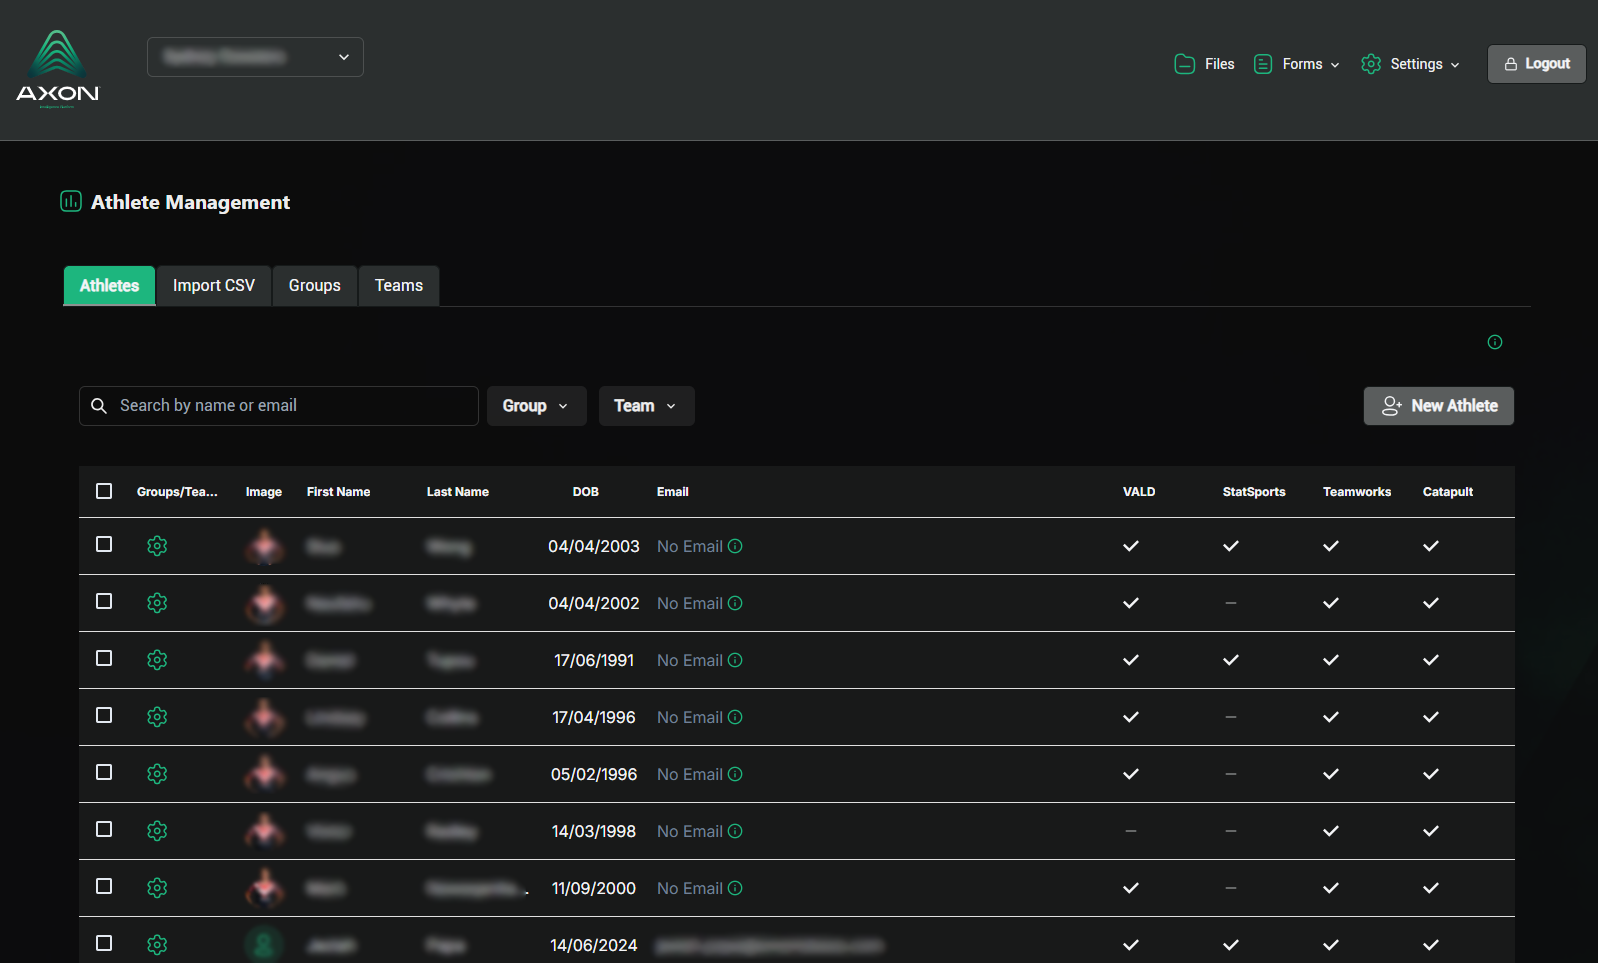Open gear settings for athlete born 14/03/1998
The width and height of the screenshot is (1598, 963).
pos(157,831)
